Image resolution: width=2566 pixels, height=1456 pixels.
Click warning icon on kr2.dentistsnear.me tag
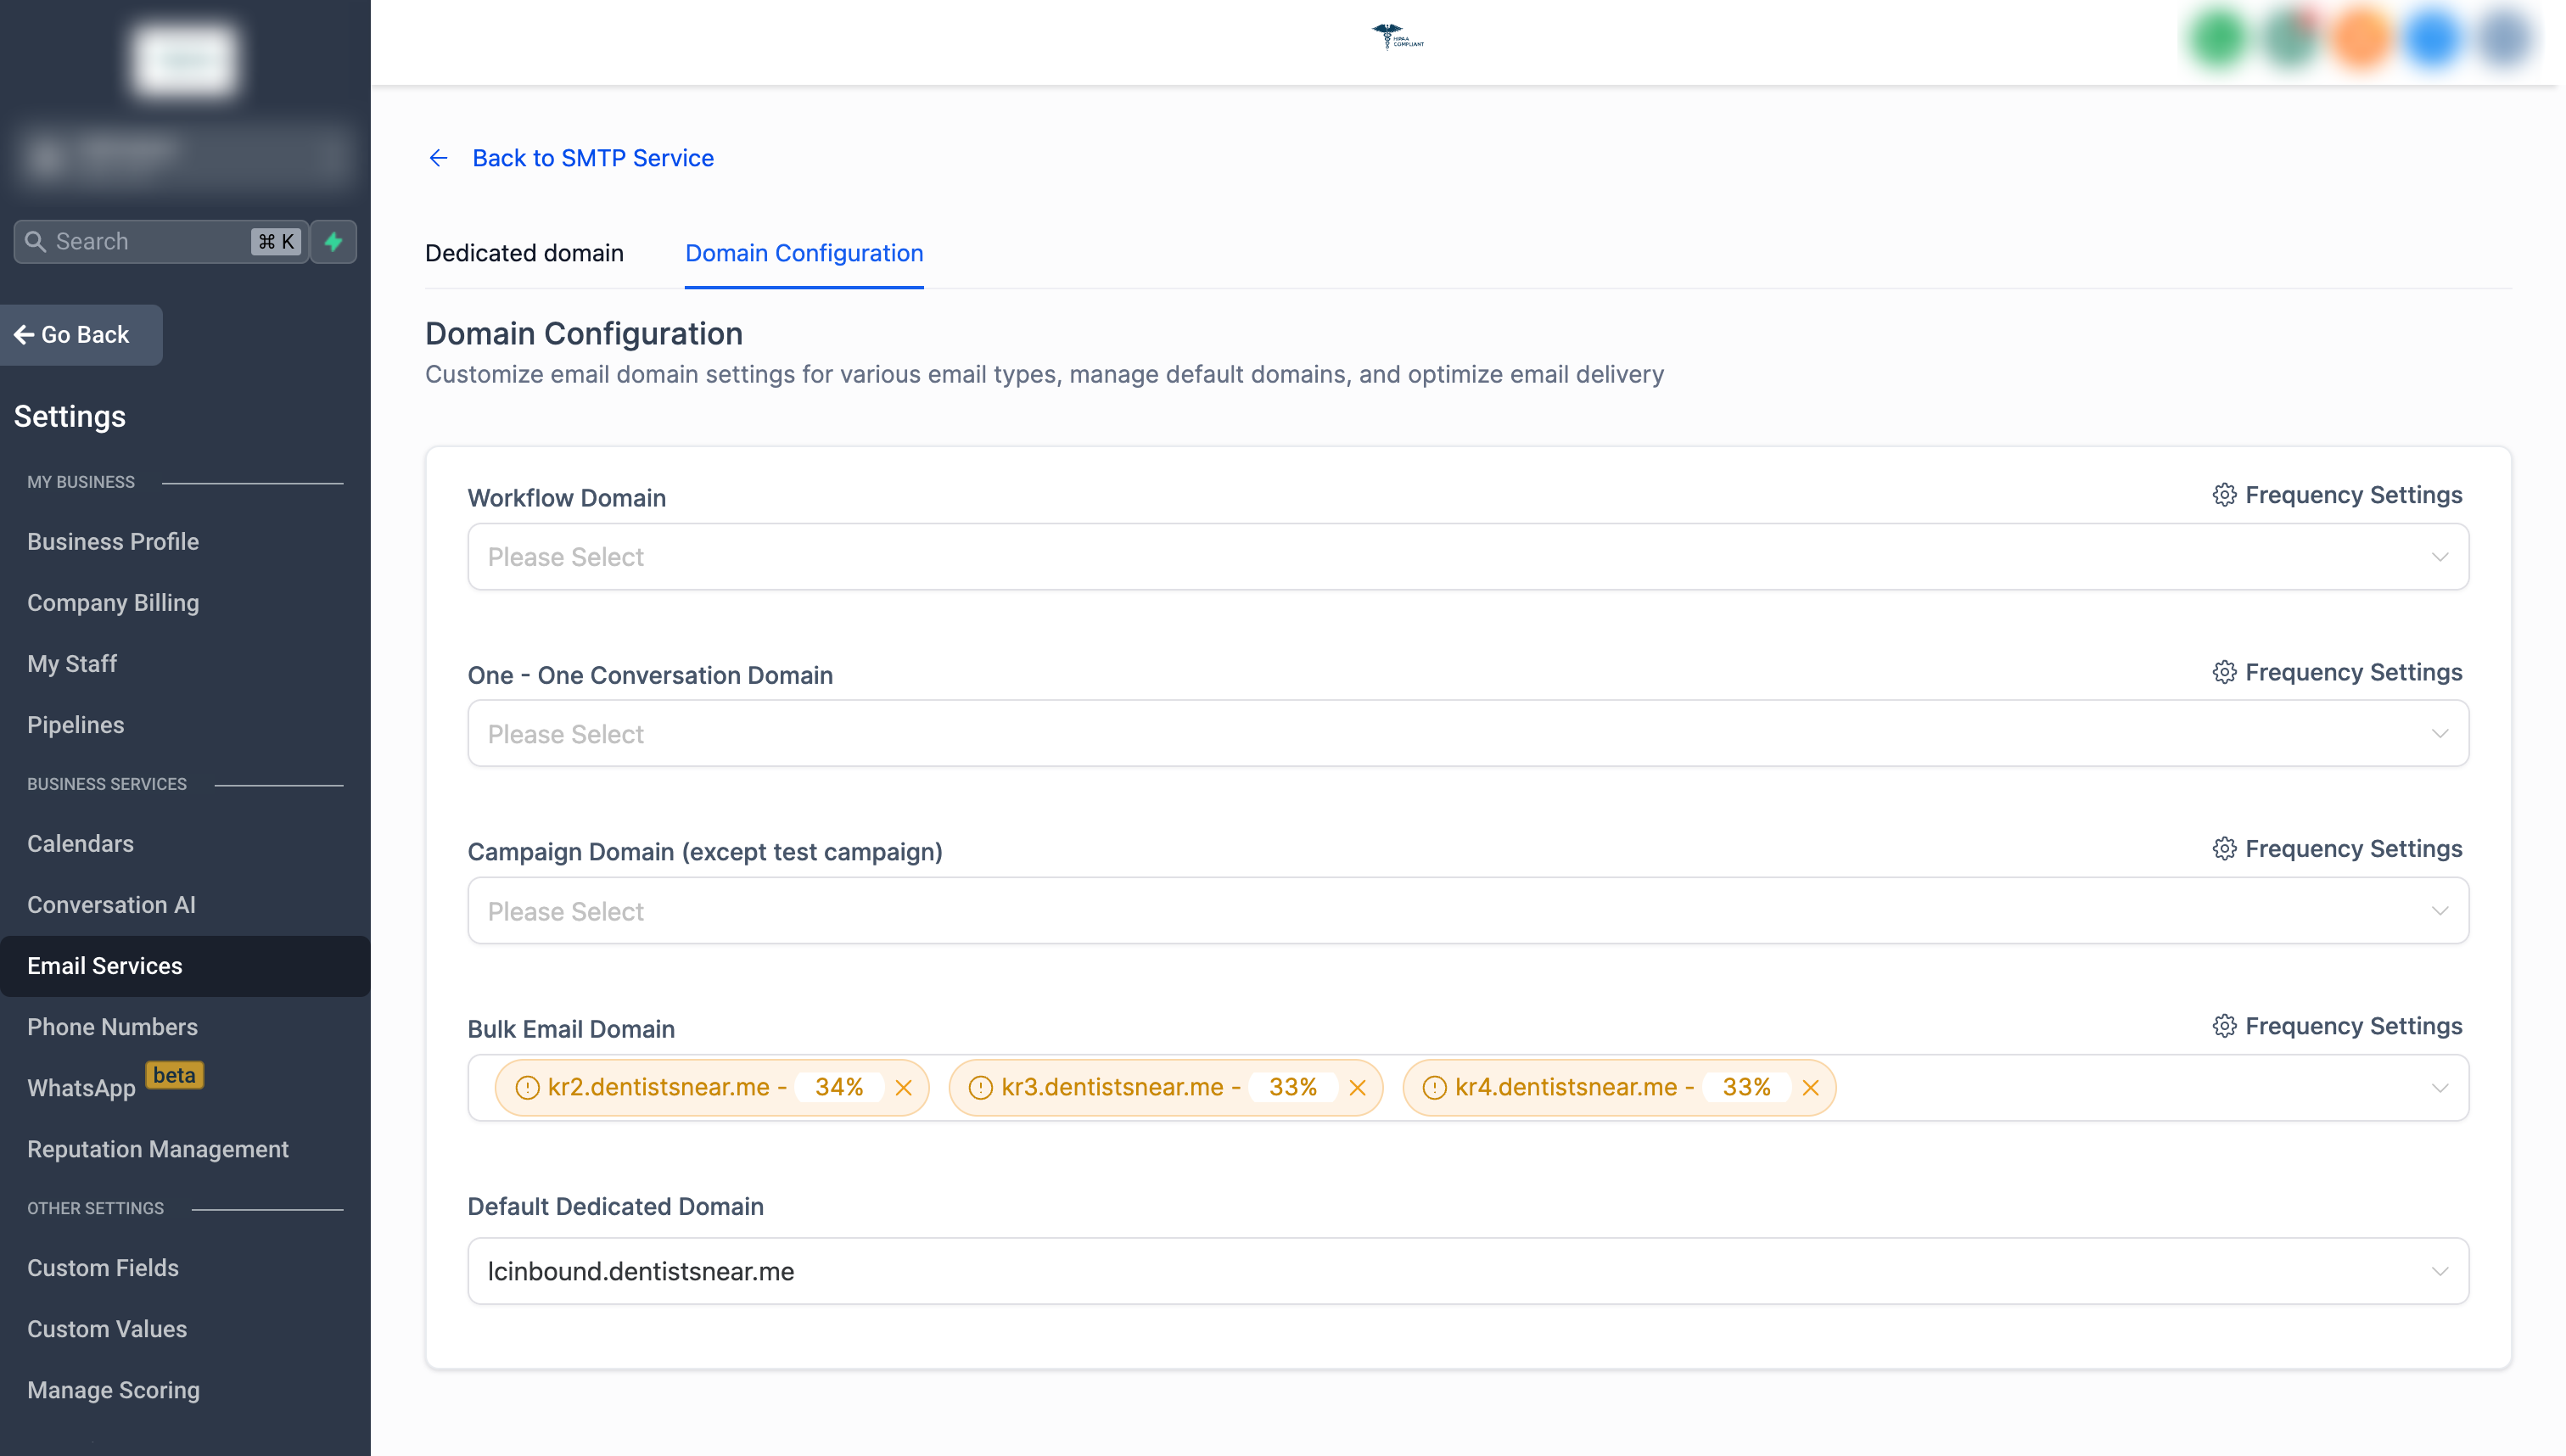pyautogui.click(x=527, y=1088)
